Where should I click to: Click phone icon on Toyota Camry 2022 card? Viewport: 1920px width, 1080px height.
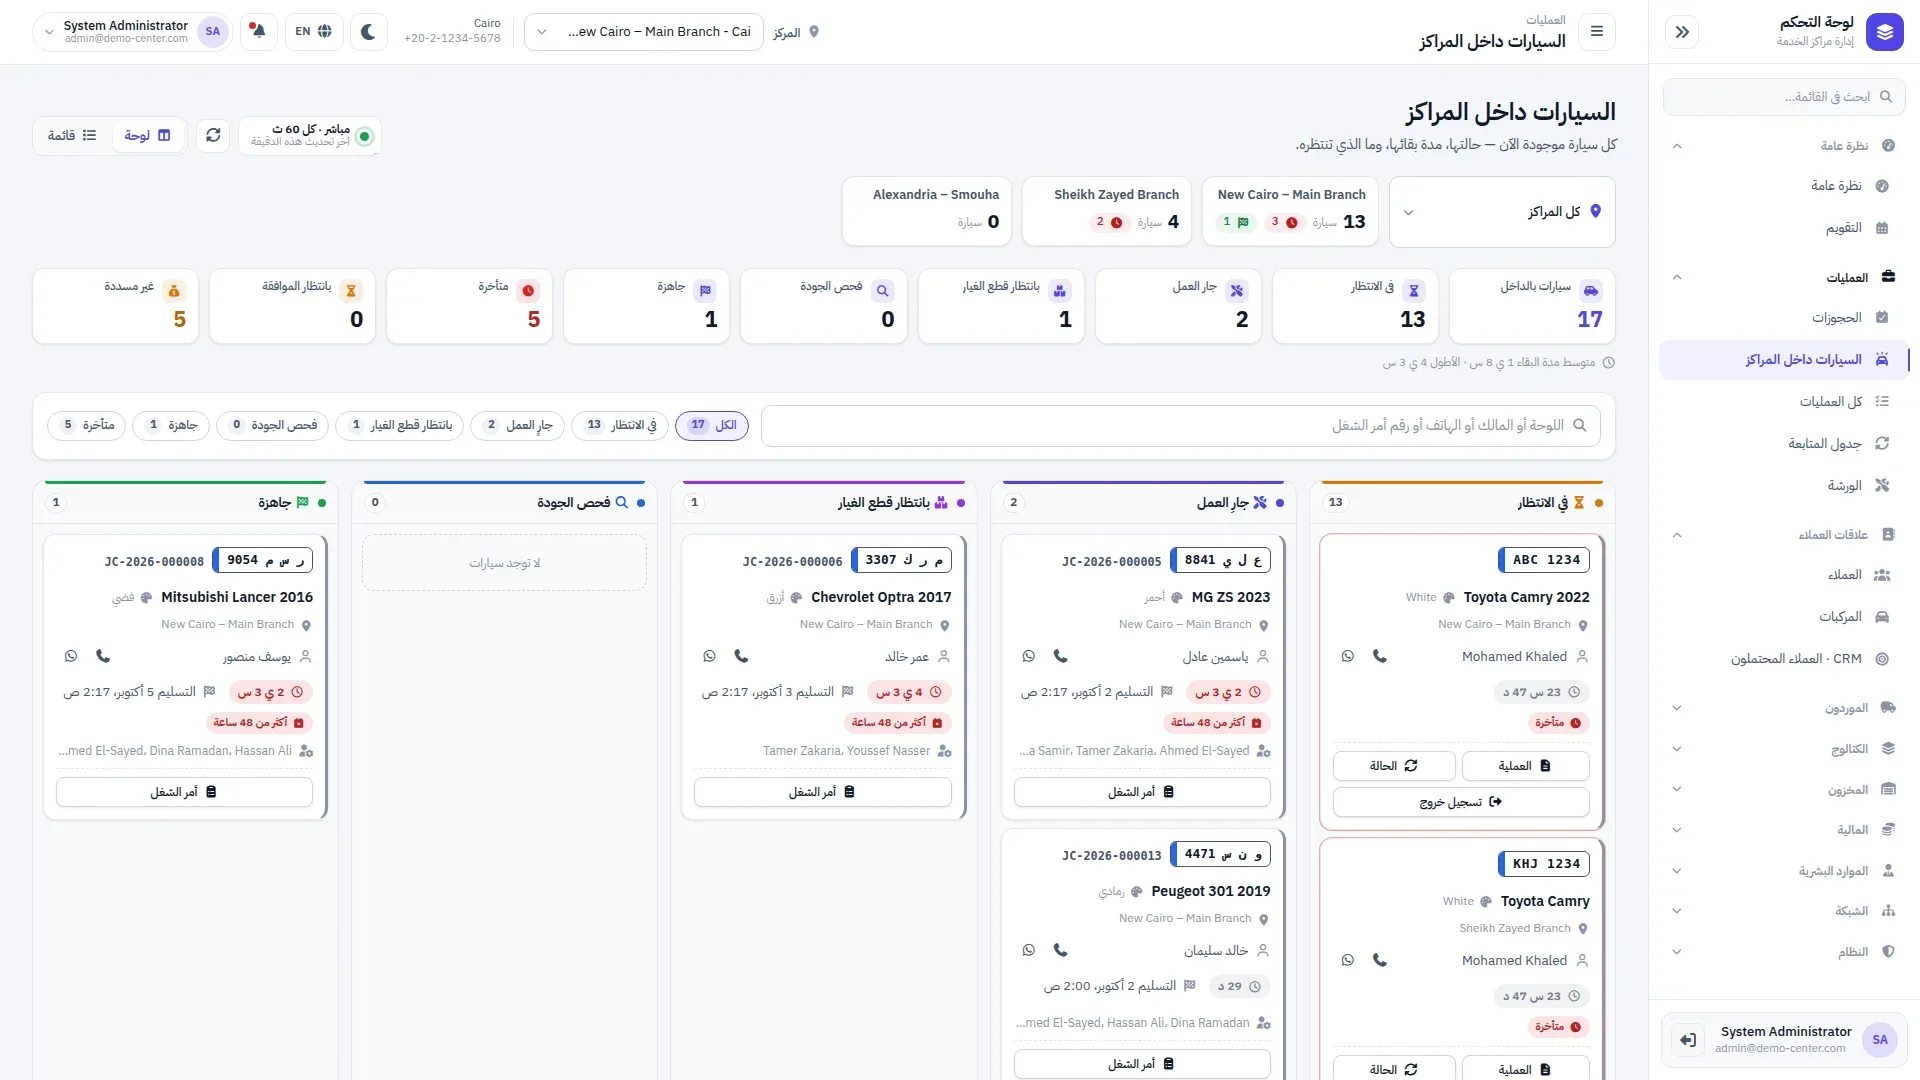click(x=1380, y=657)
